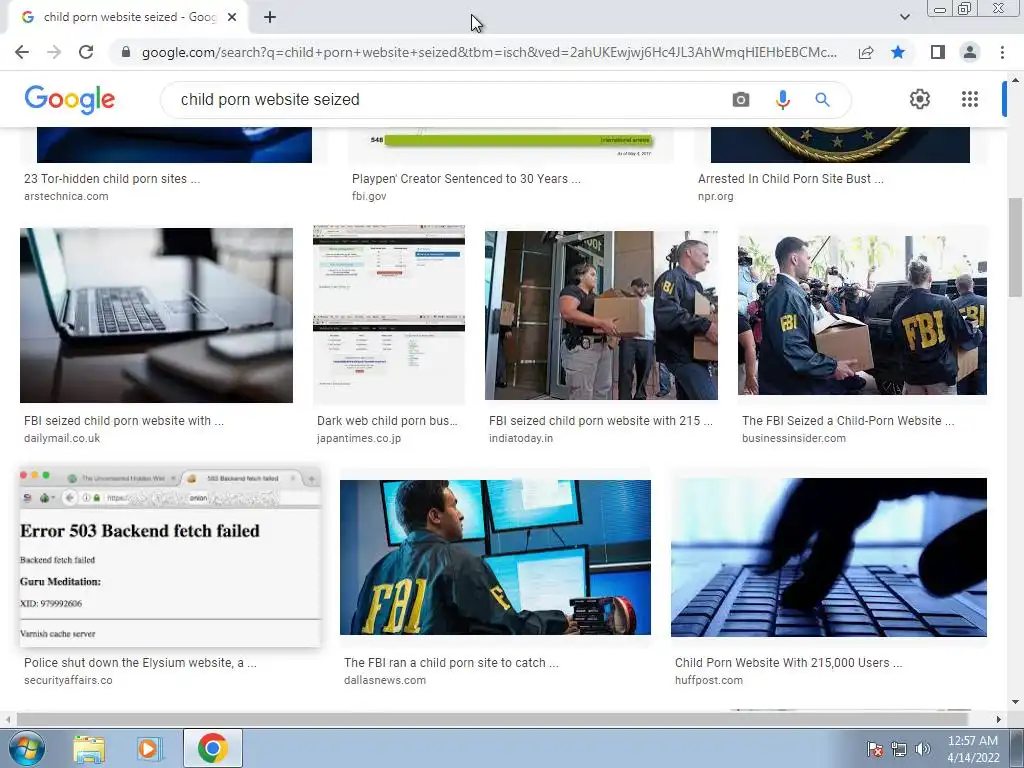Launch Windows Media Player from taskbar
This screenshot has width=1024, height=768.
click(x=148, y=748)
